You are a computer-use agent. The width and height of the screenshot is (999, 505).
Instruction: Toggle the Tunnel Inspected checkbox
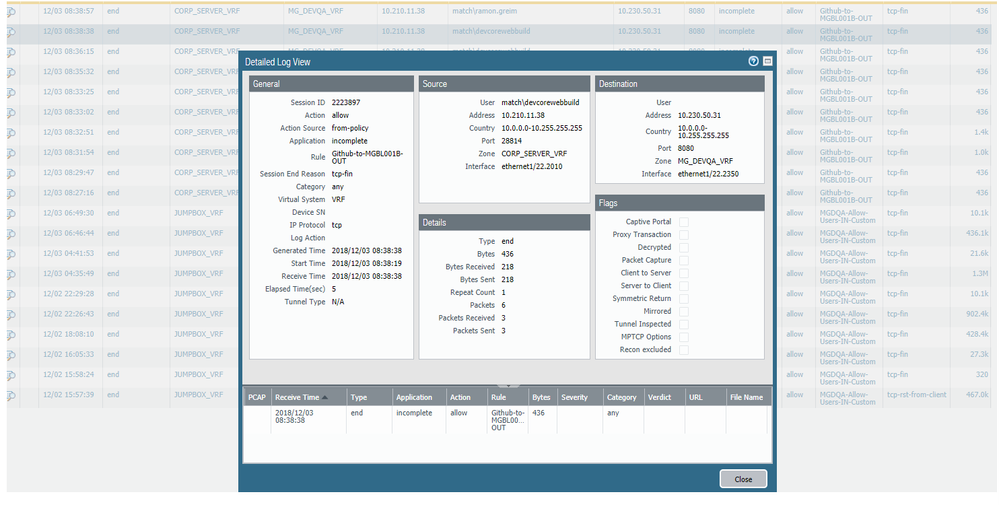(684, 324)
